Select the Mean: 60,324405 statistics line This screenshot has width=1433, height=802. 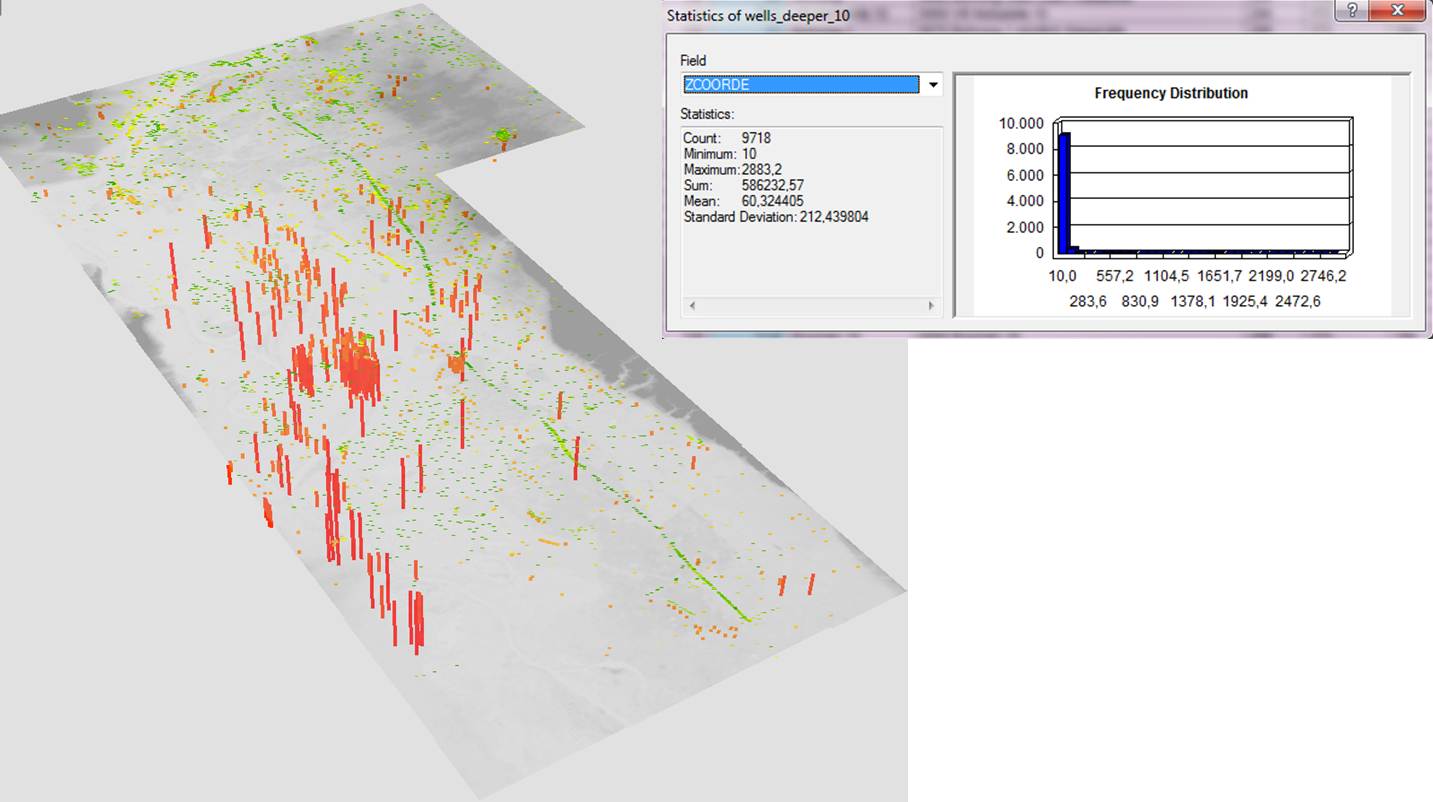[x=744, y=201]
